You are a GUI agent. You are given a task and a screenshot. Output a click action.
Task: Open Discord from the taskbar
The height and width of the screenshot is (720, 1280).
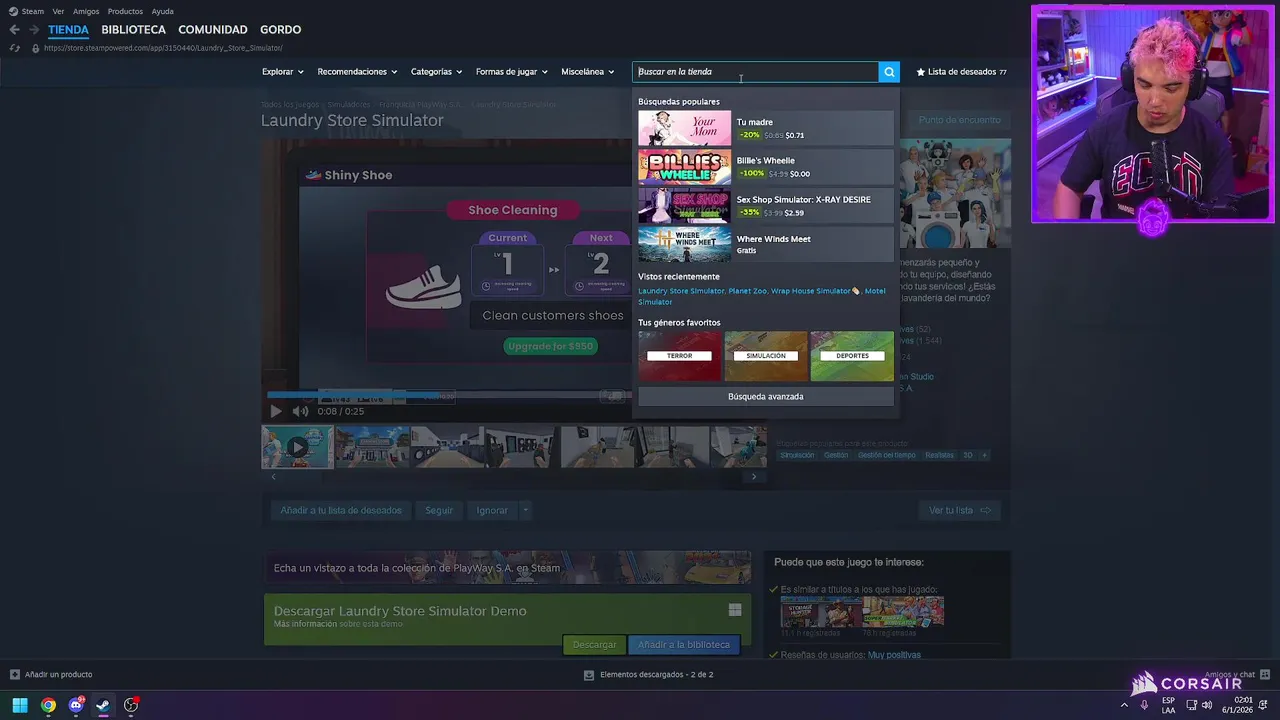click(x=76, y=705)
